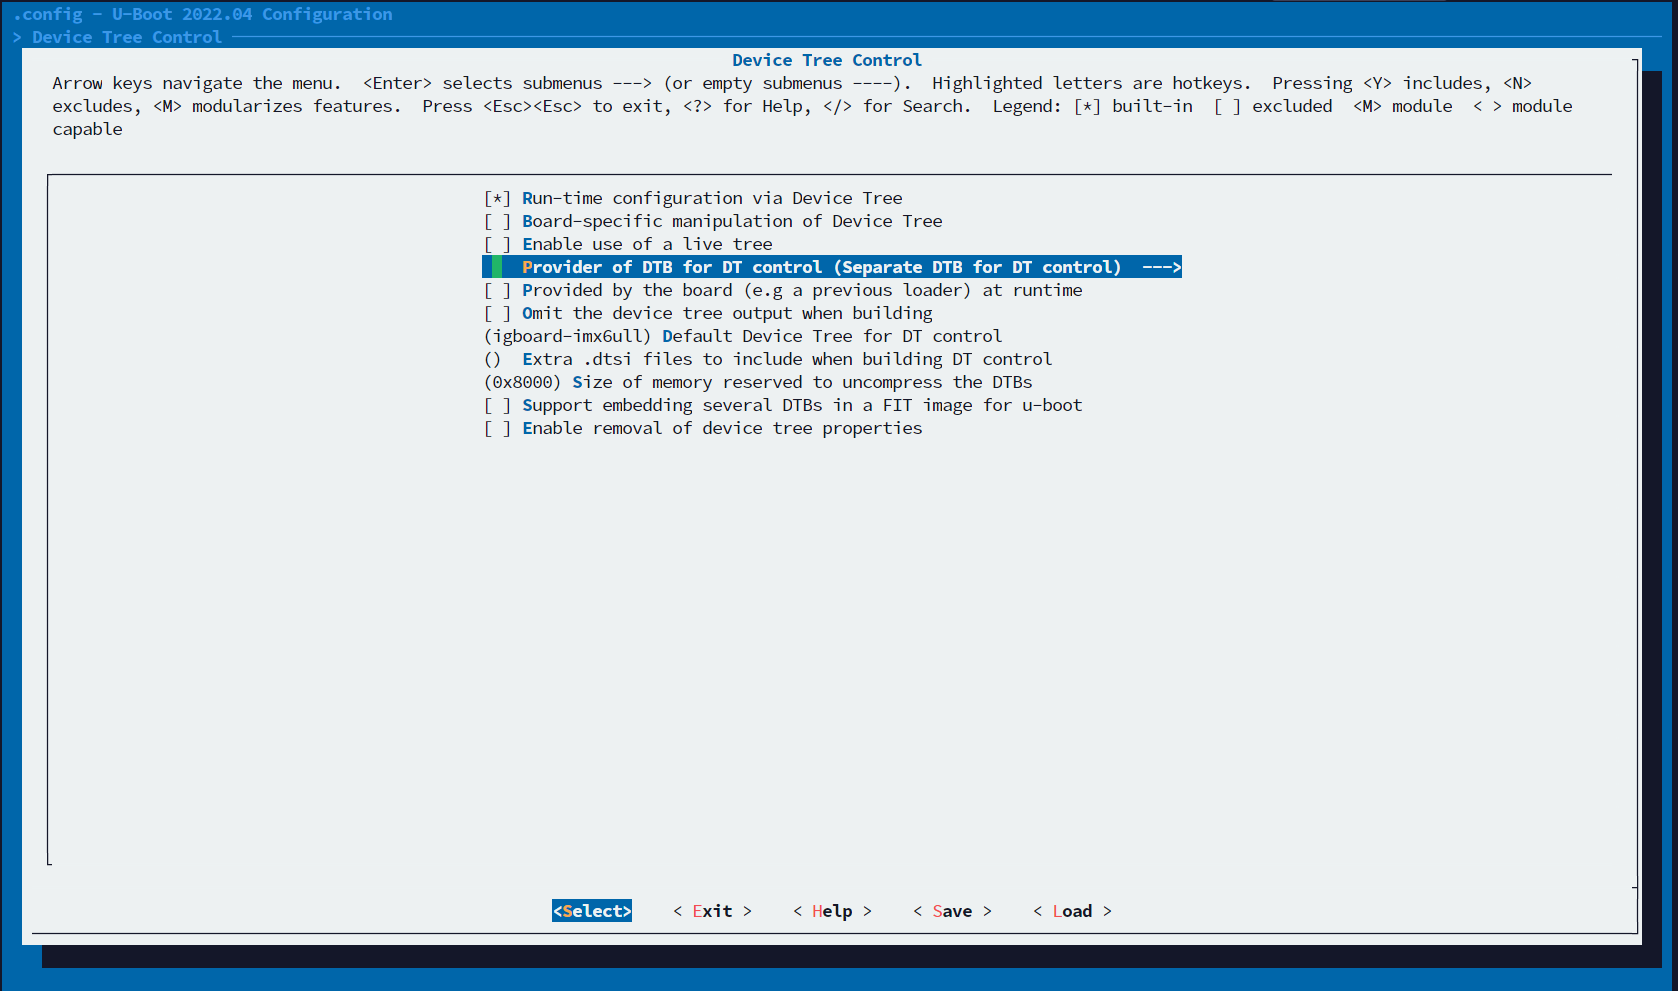Click the Device Tree Control breadcrumb
Viewport: 1678px width, 991px height.
(x=127, y=37)
